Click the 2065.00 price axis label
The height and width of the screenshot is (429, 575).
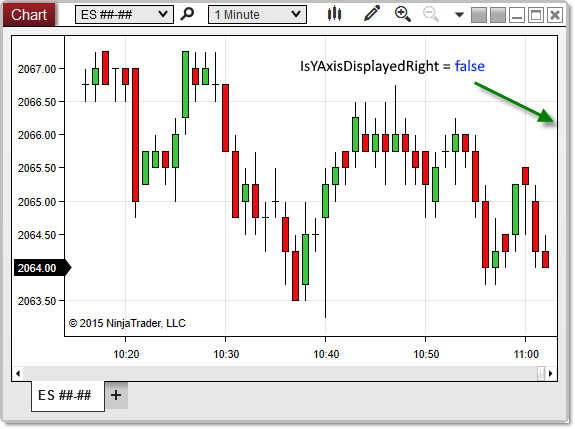click(37, 202)
